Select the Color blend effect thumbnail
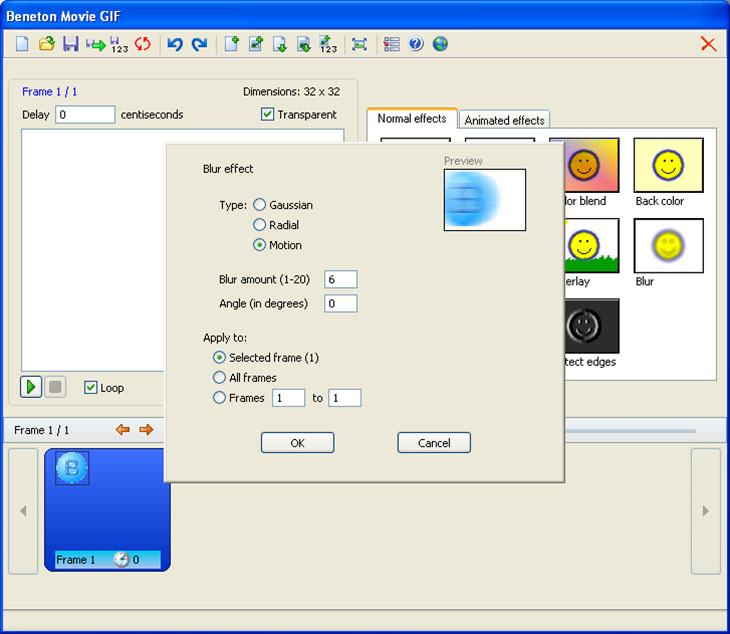Screen dimensions: 730x634 coord(592,165)
